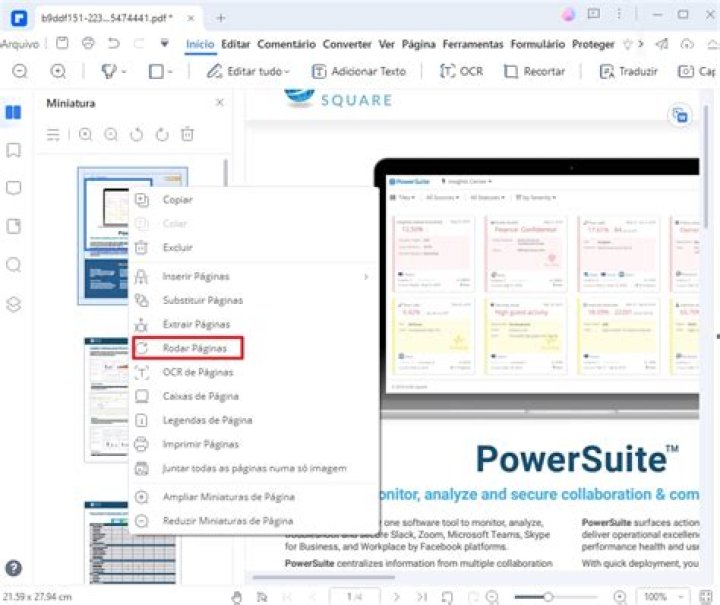720x605 pixels.
Task: Choose Copiar in context menu
Action: click(253, 200)
